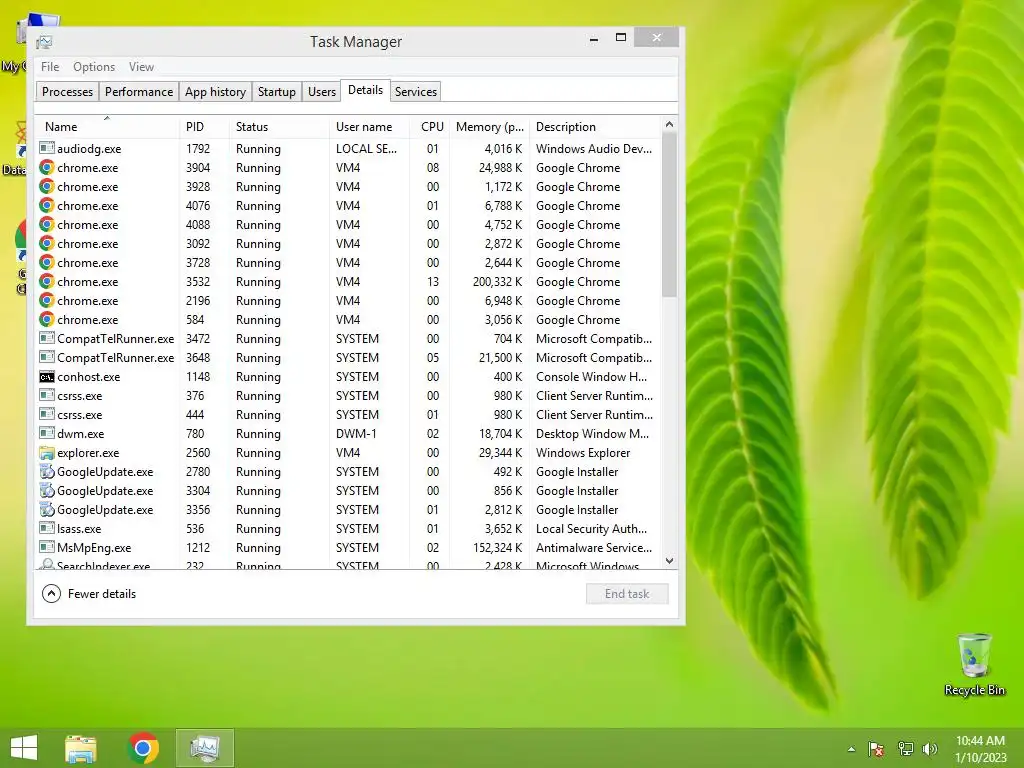
Task: Click scrollbar down arrow in process list
Action: 669,561
